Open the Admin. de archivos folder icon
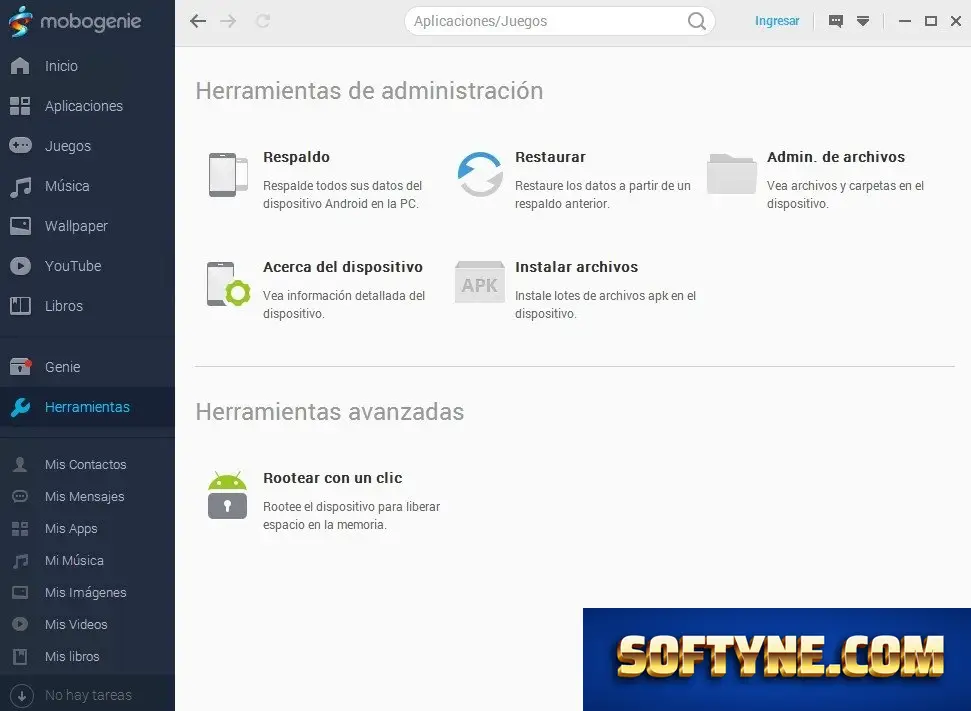971x711 pixels. (x=732, y=174)
